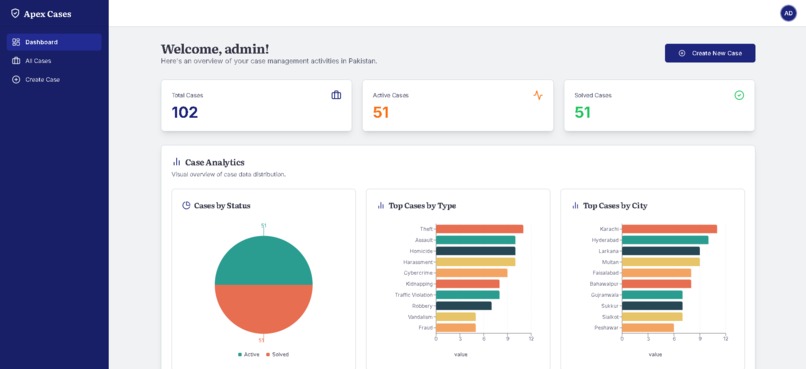Click the green Active slice of pie chart

click(x=264, y=261)
